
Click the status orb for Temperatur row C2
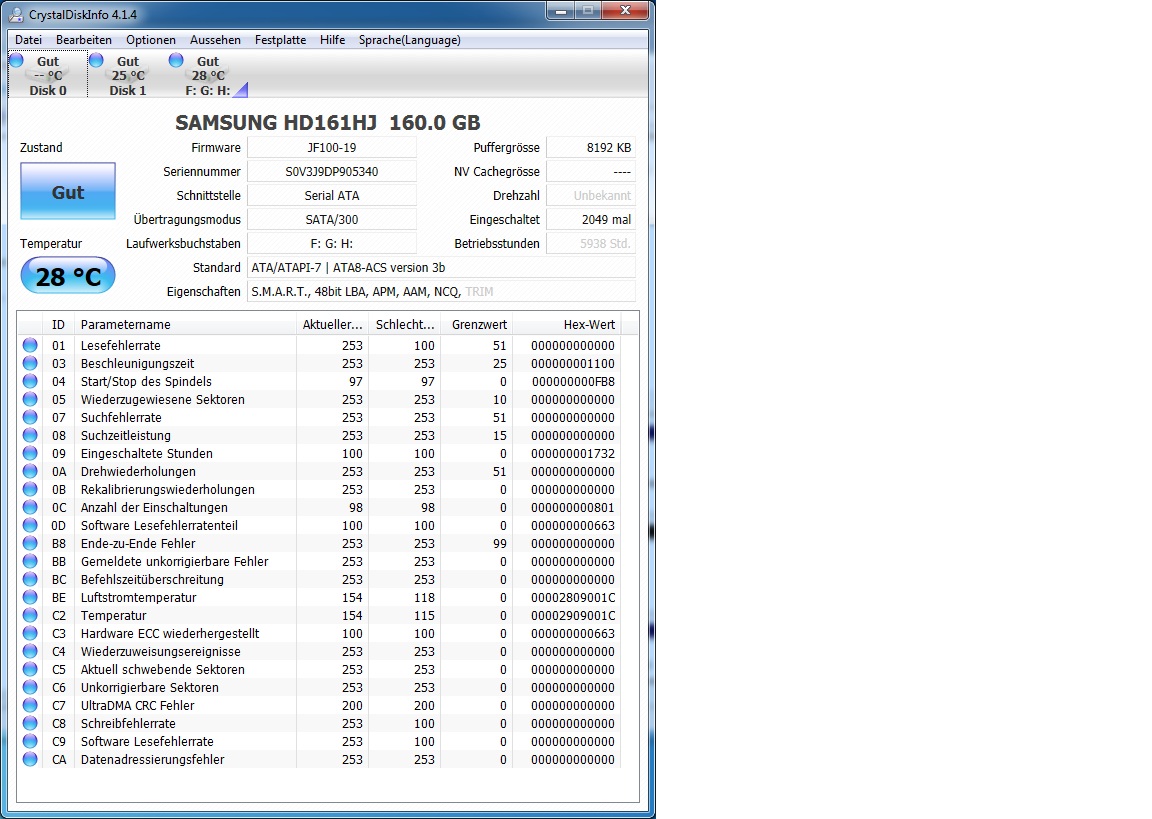tap(30, 615)
